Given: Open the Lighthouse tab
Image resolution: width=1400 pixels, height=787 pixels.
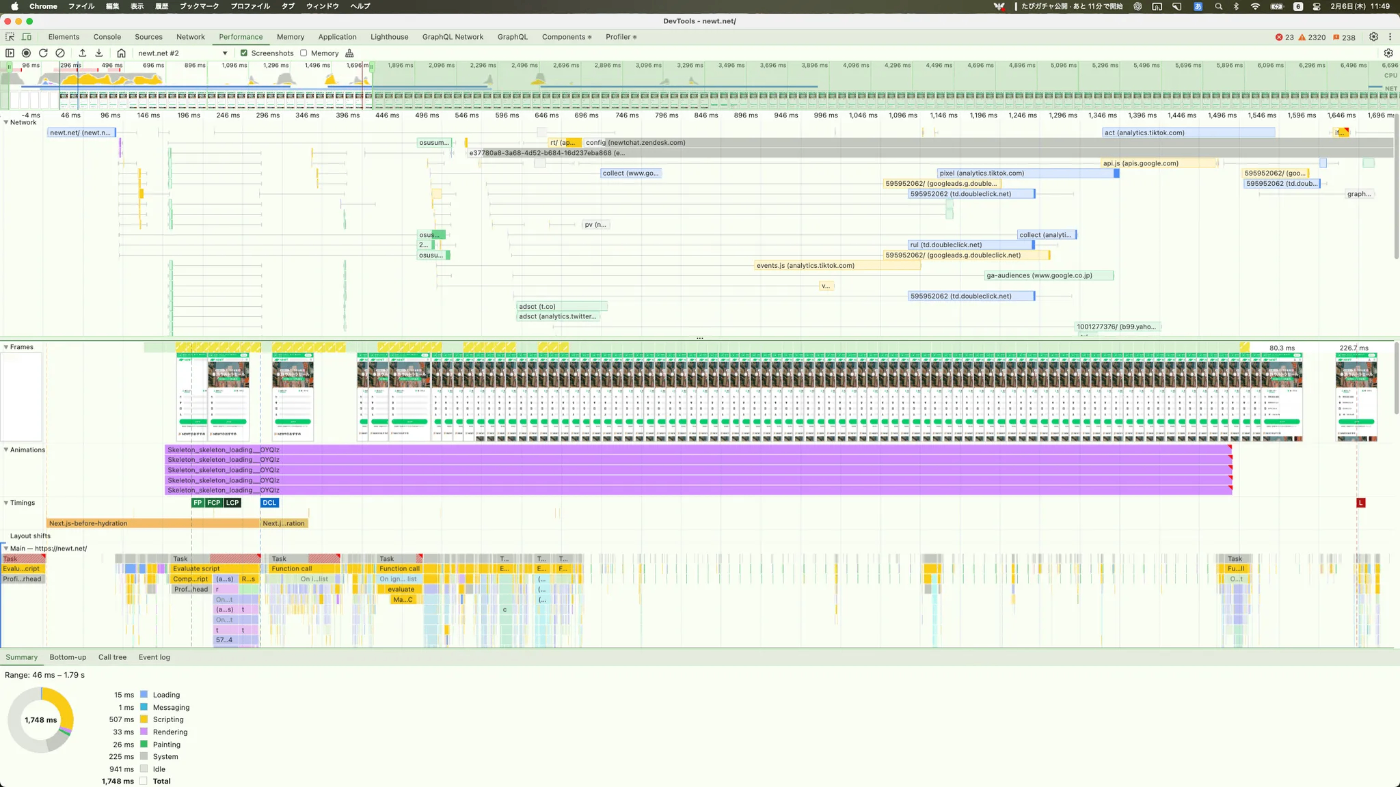Looking at the screenshot, I should pyautogui.click(x=389, y=37).
